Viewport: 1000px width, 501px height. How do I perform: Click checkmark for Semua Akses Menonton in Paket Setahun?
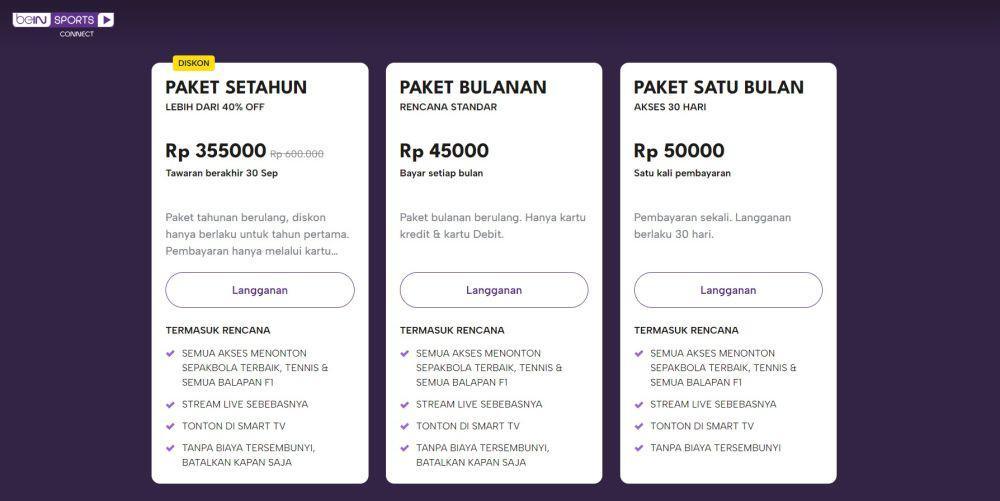[170, 353]
